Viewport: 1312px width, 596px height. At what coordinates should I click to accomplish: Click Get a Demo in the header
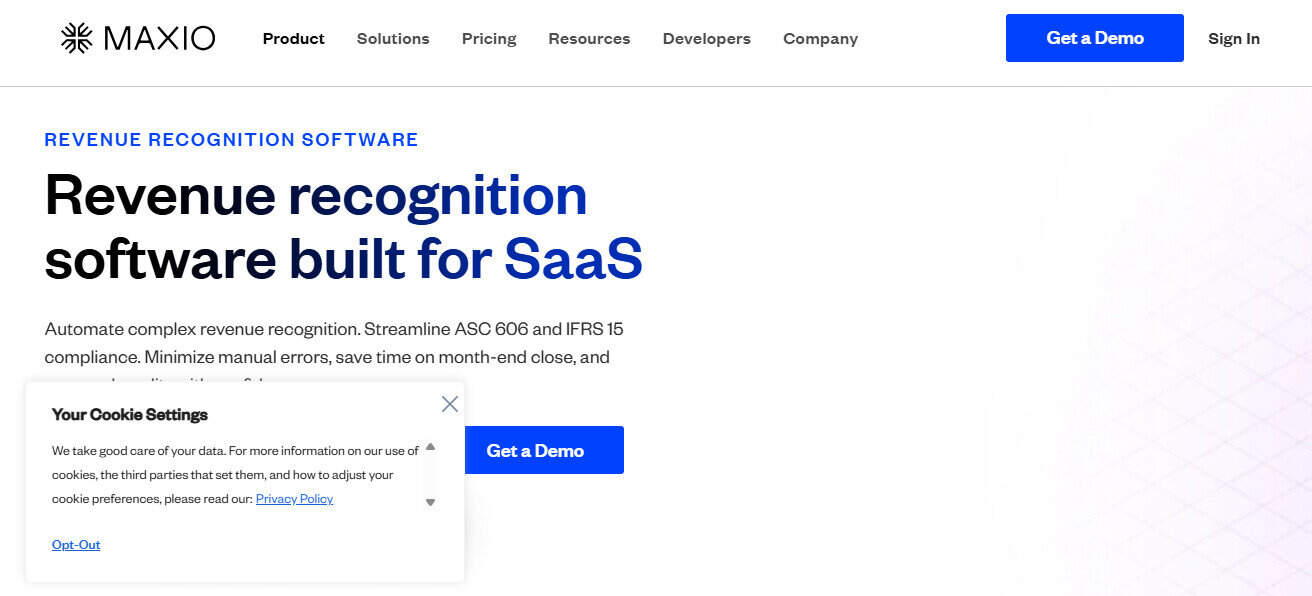[x=1094, y=37]
